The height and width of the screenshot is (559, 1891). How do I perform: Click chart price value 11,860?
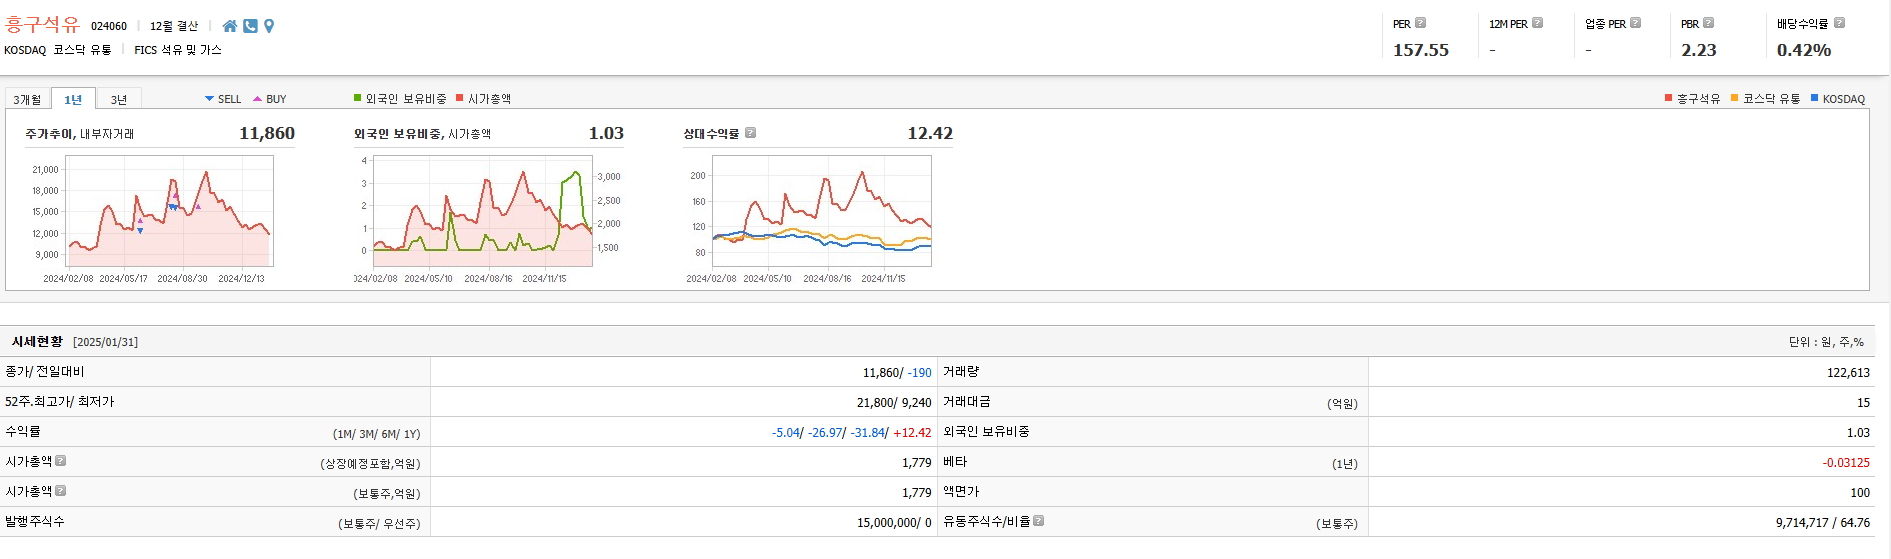[267, 133]
